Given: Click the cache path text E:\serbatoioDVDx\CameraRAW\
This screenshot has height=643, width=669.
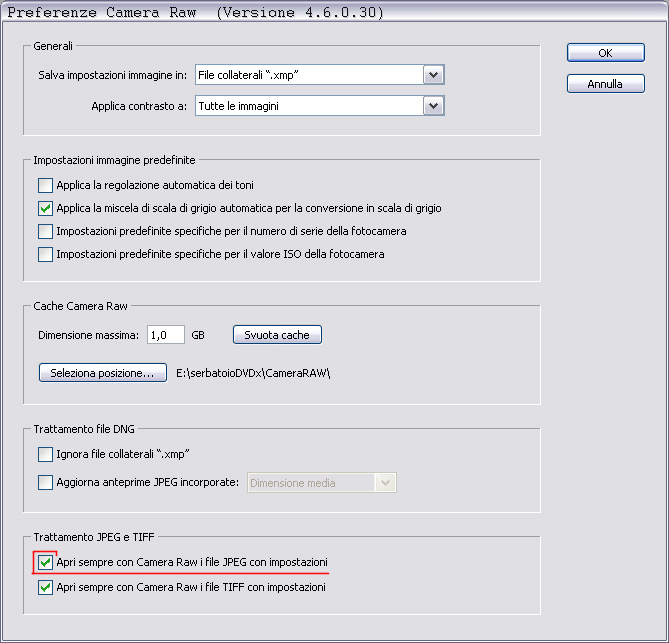Looking at the screenshot, I should 252,373.
